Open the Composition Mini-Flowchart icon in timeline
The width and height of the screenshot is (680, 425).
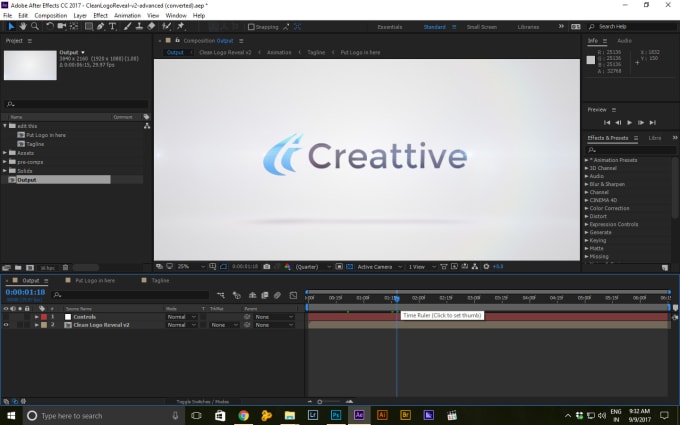click(221, 295)
